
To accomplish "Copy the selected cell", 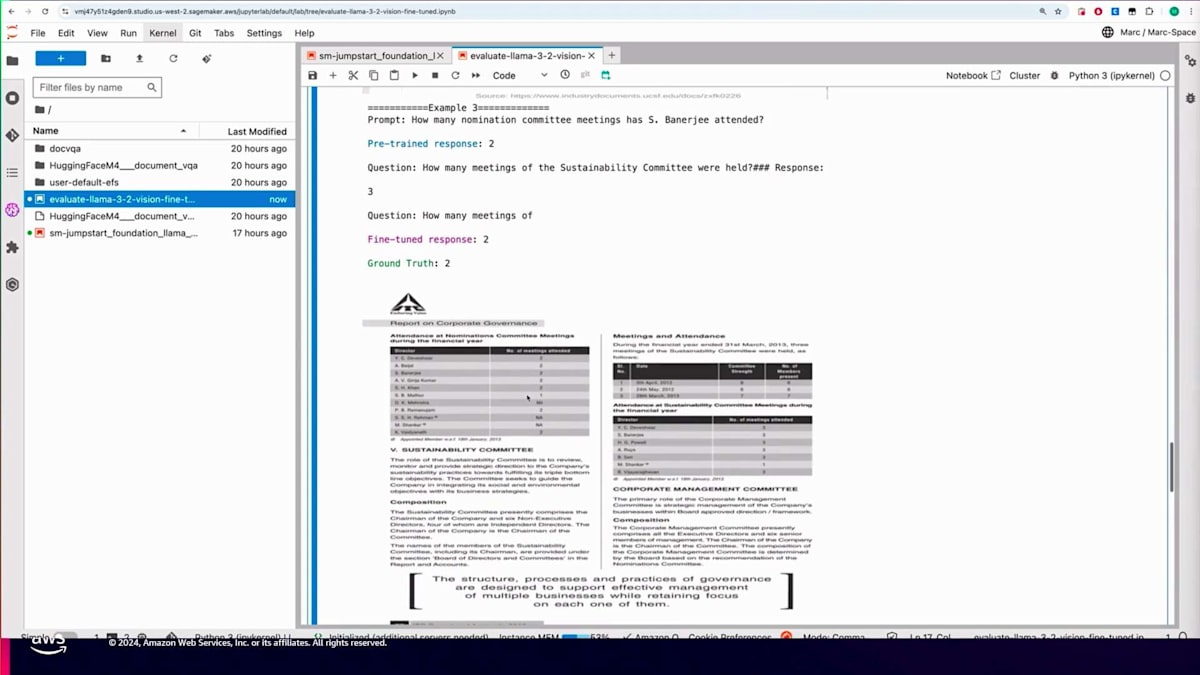I will 374,75.
